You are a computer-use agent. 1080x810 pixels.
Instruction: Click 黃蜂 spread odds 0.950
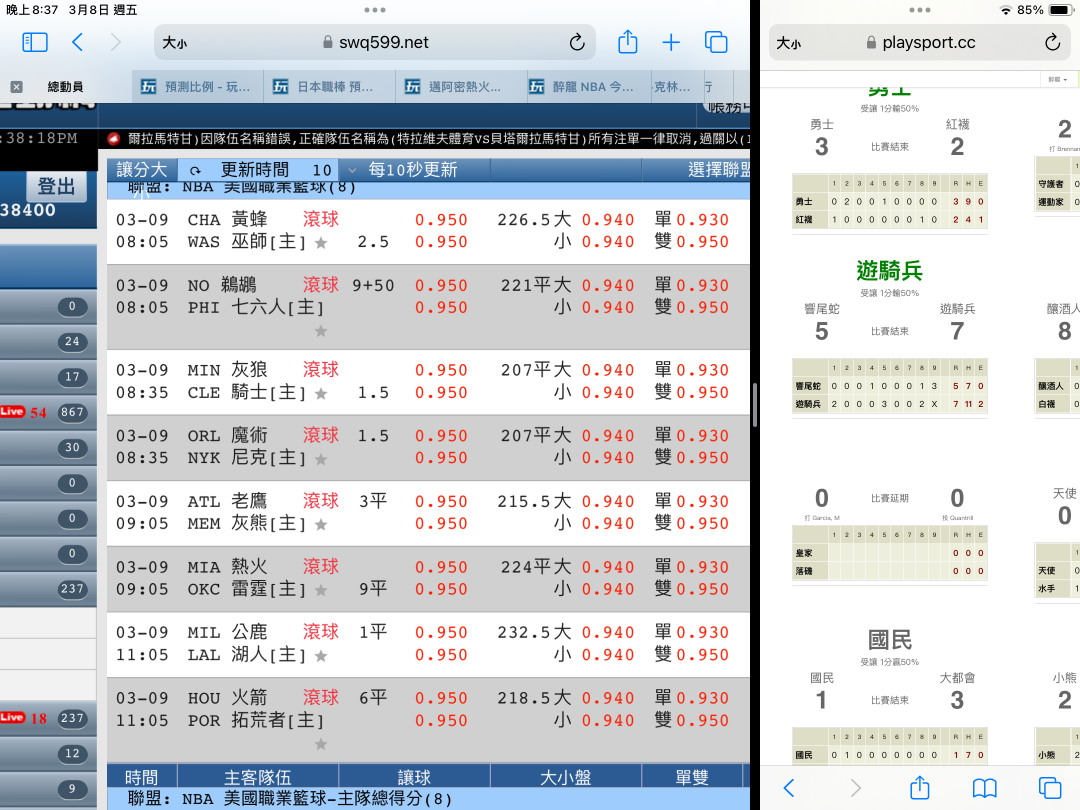(441, 220)
